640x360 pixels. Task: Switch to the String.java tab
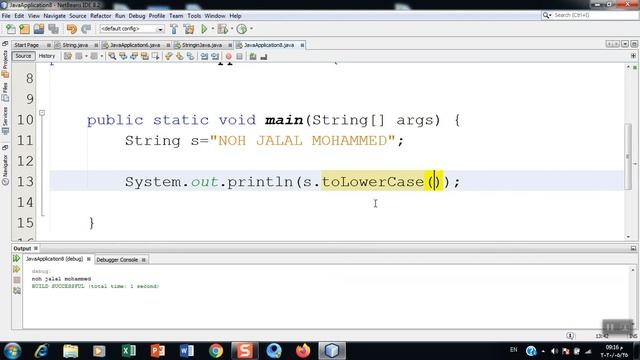[x=75, y=45]
